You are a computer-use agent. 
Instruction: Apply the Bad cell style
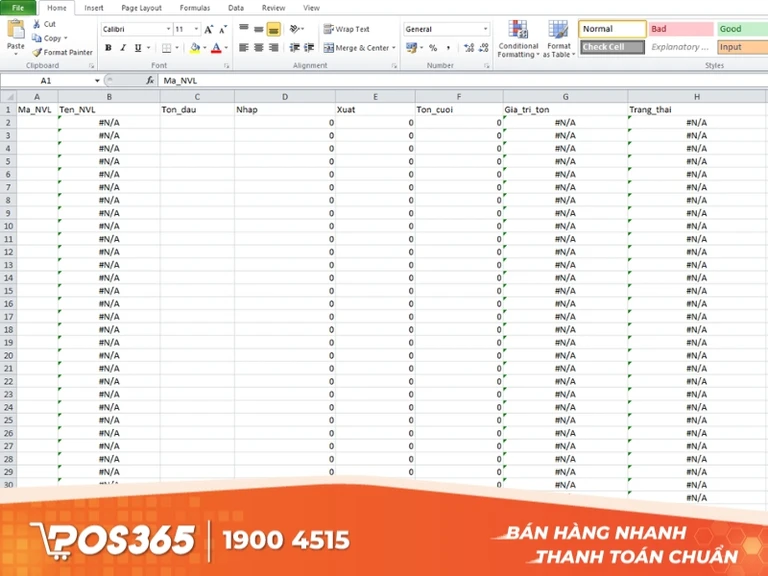pos(681,29)
